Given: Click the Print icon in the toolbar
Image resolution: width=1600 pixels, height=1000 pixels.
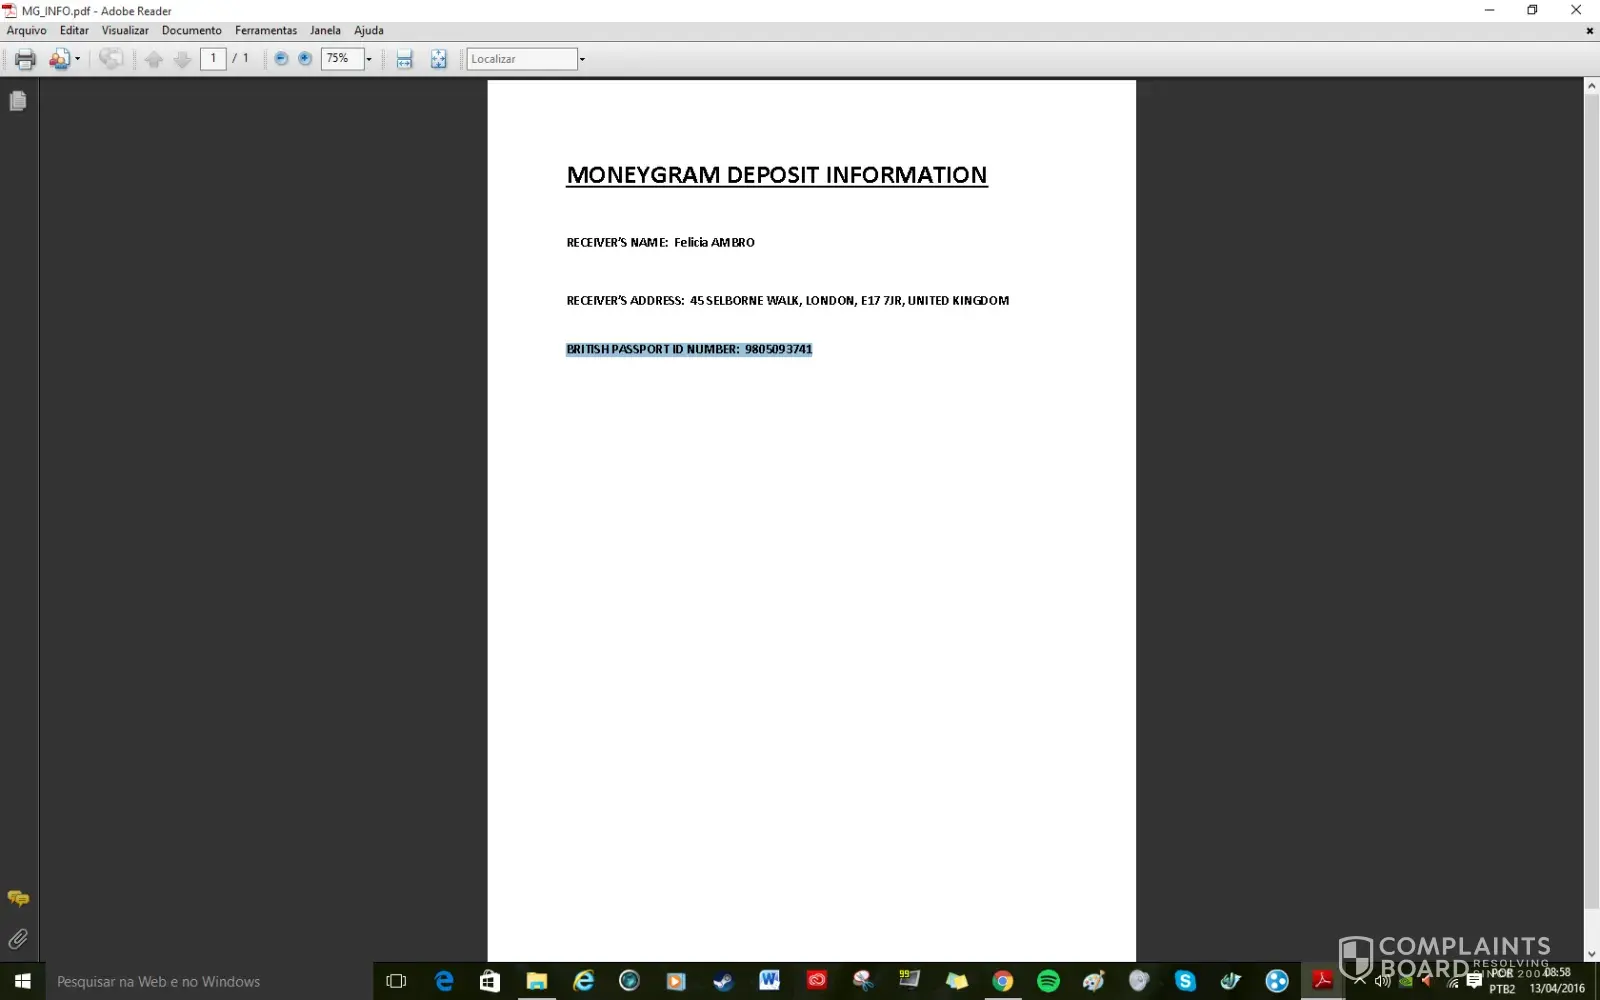Looking at the screenshot, I should click(x=25, y=59).
